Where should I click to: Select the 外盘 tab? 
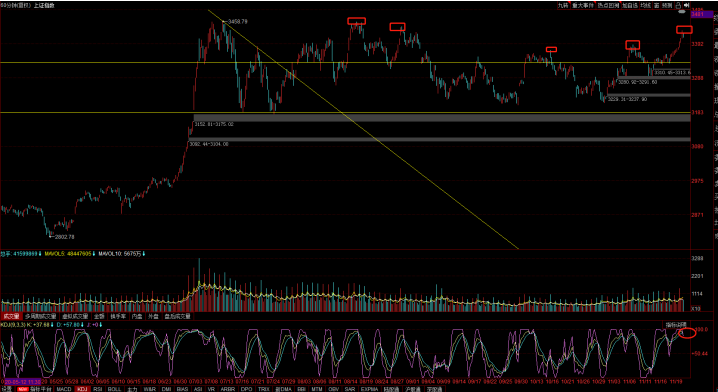pyautogui.click(x=153, y=316)
